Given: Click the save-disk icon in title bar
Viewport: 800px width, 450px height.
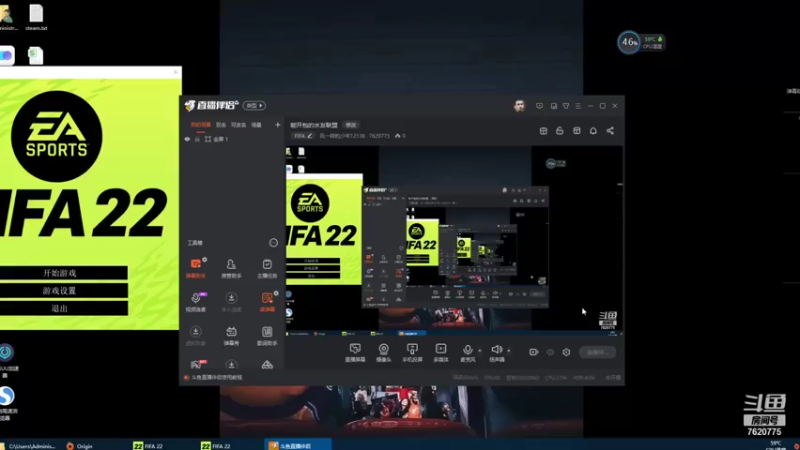Looking at the screenshot, I should point(554,106).
